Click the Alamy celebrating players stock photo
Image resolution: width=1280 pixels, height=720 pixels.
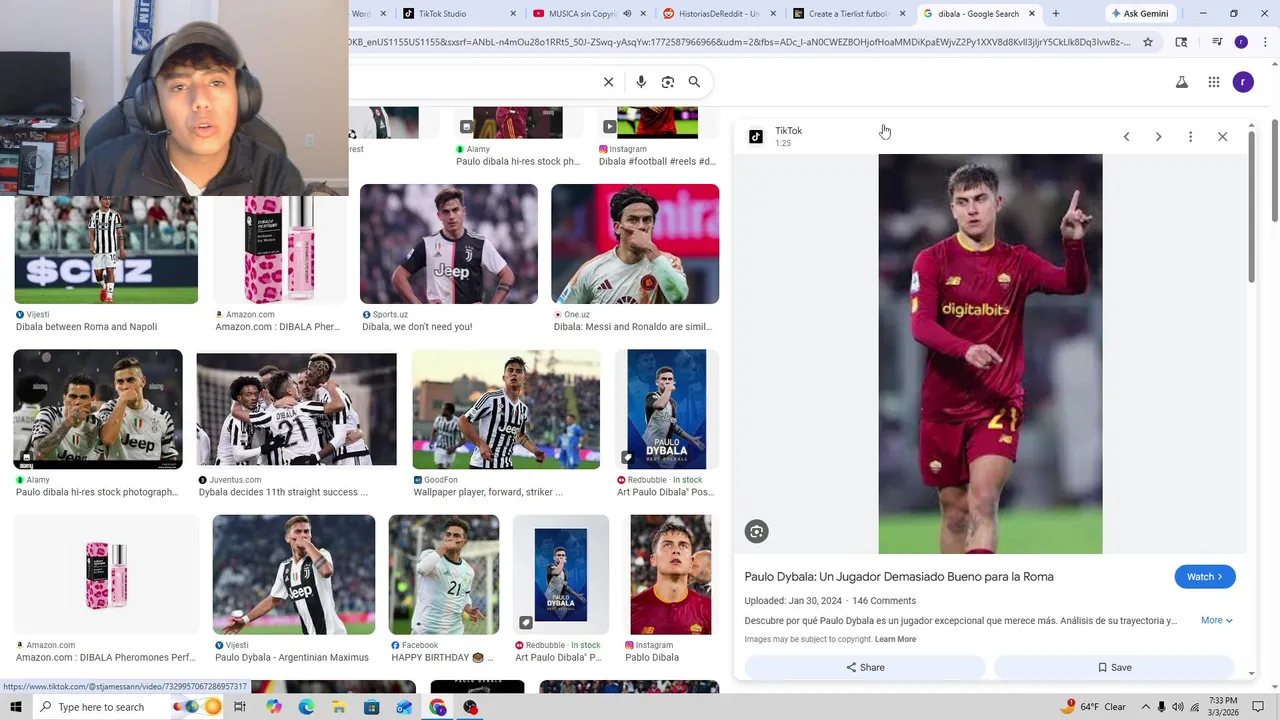pyautogui.click(x=98, y=410)
